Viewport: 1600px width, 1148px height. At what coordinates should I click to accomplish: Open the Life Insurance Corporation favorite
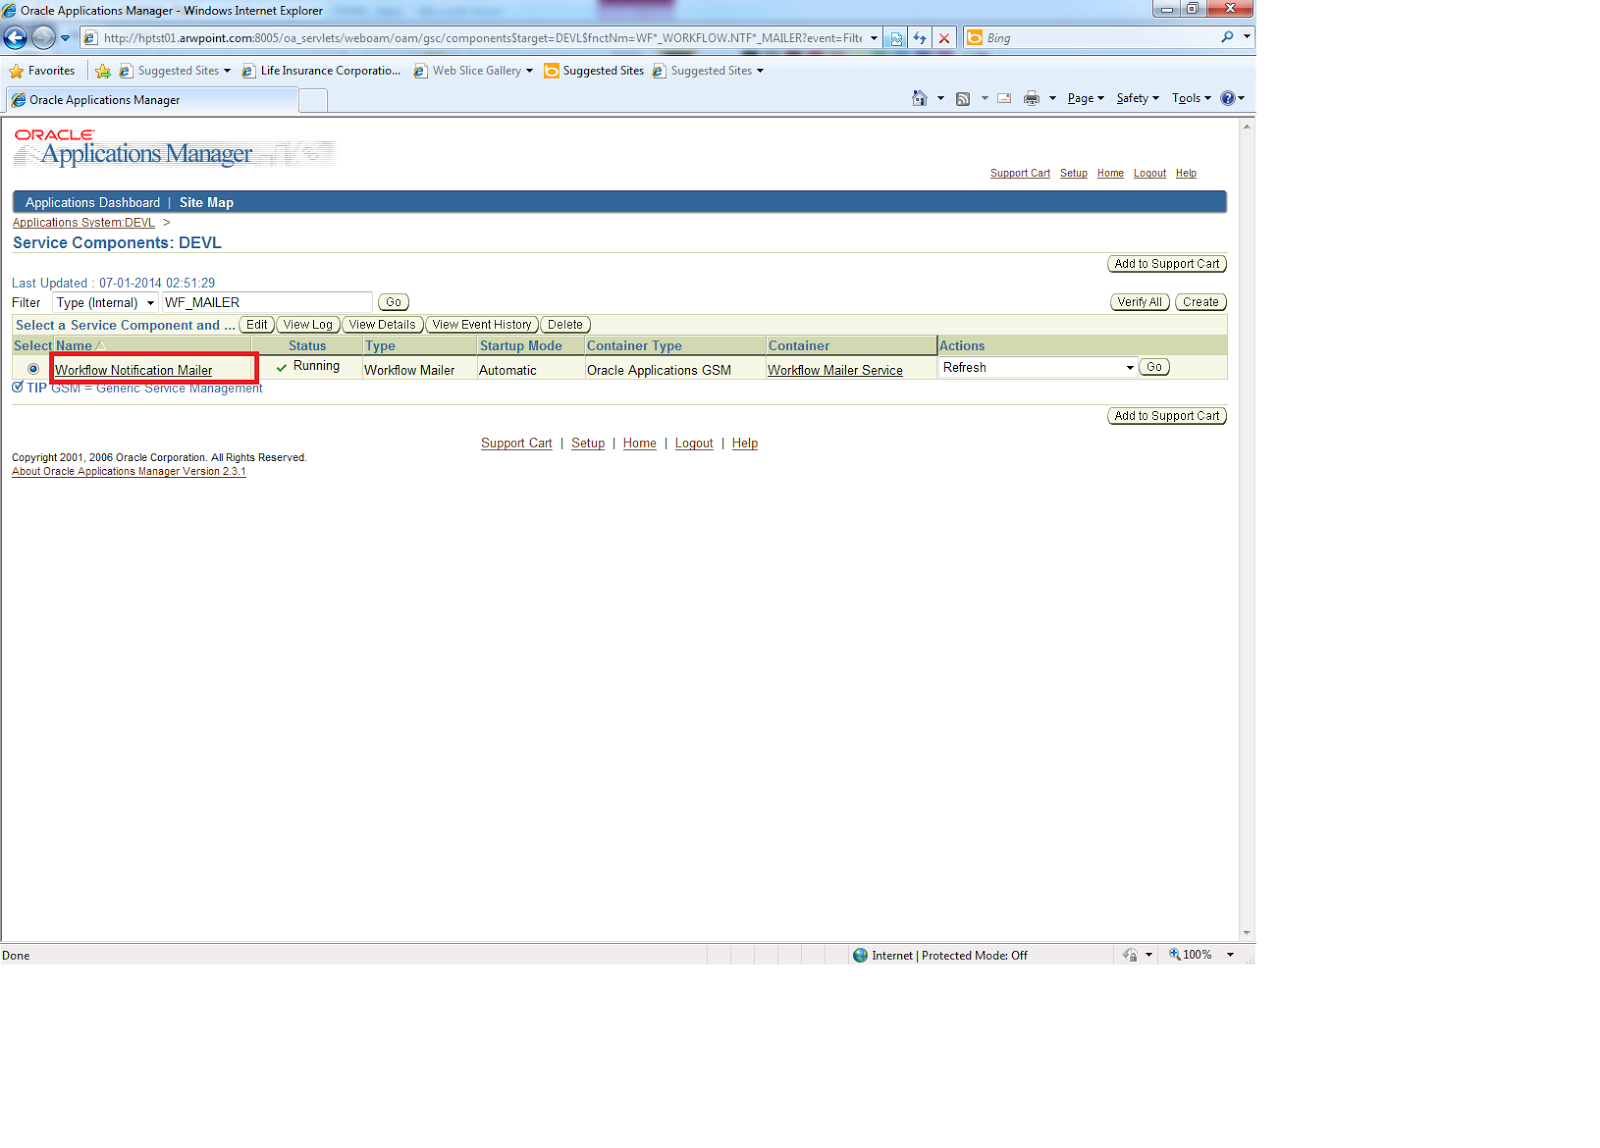[x=321, y=71]
